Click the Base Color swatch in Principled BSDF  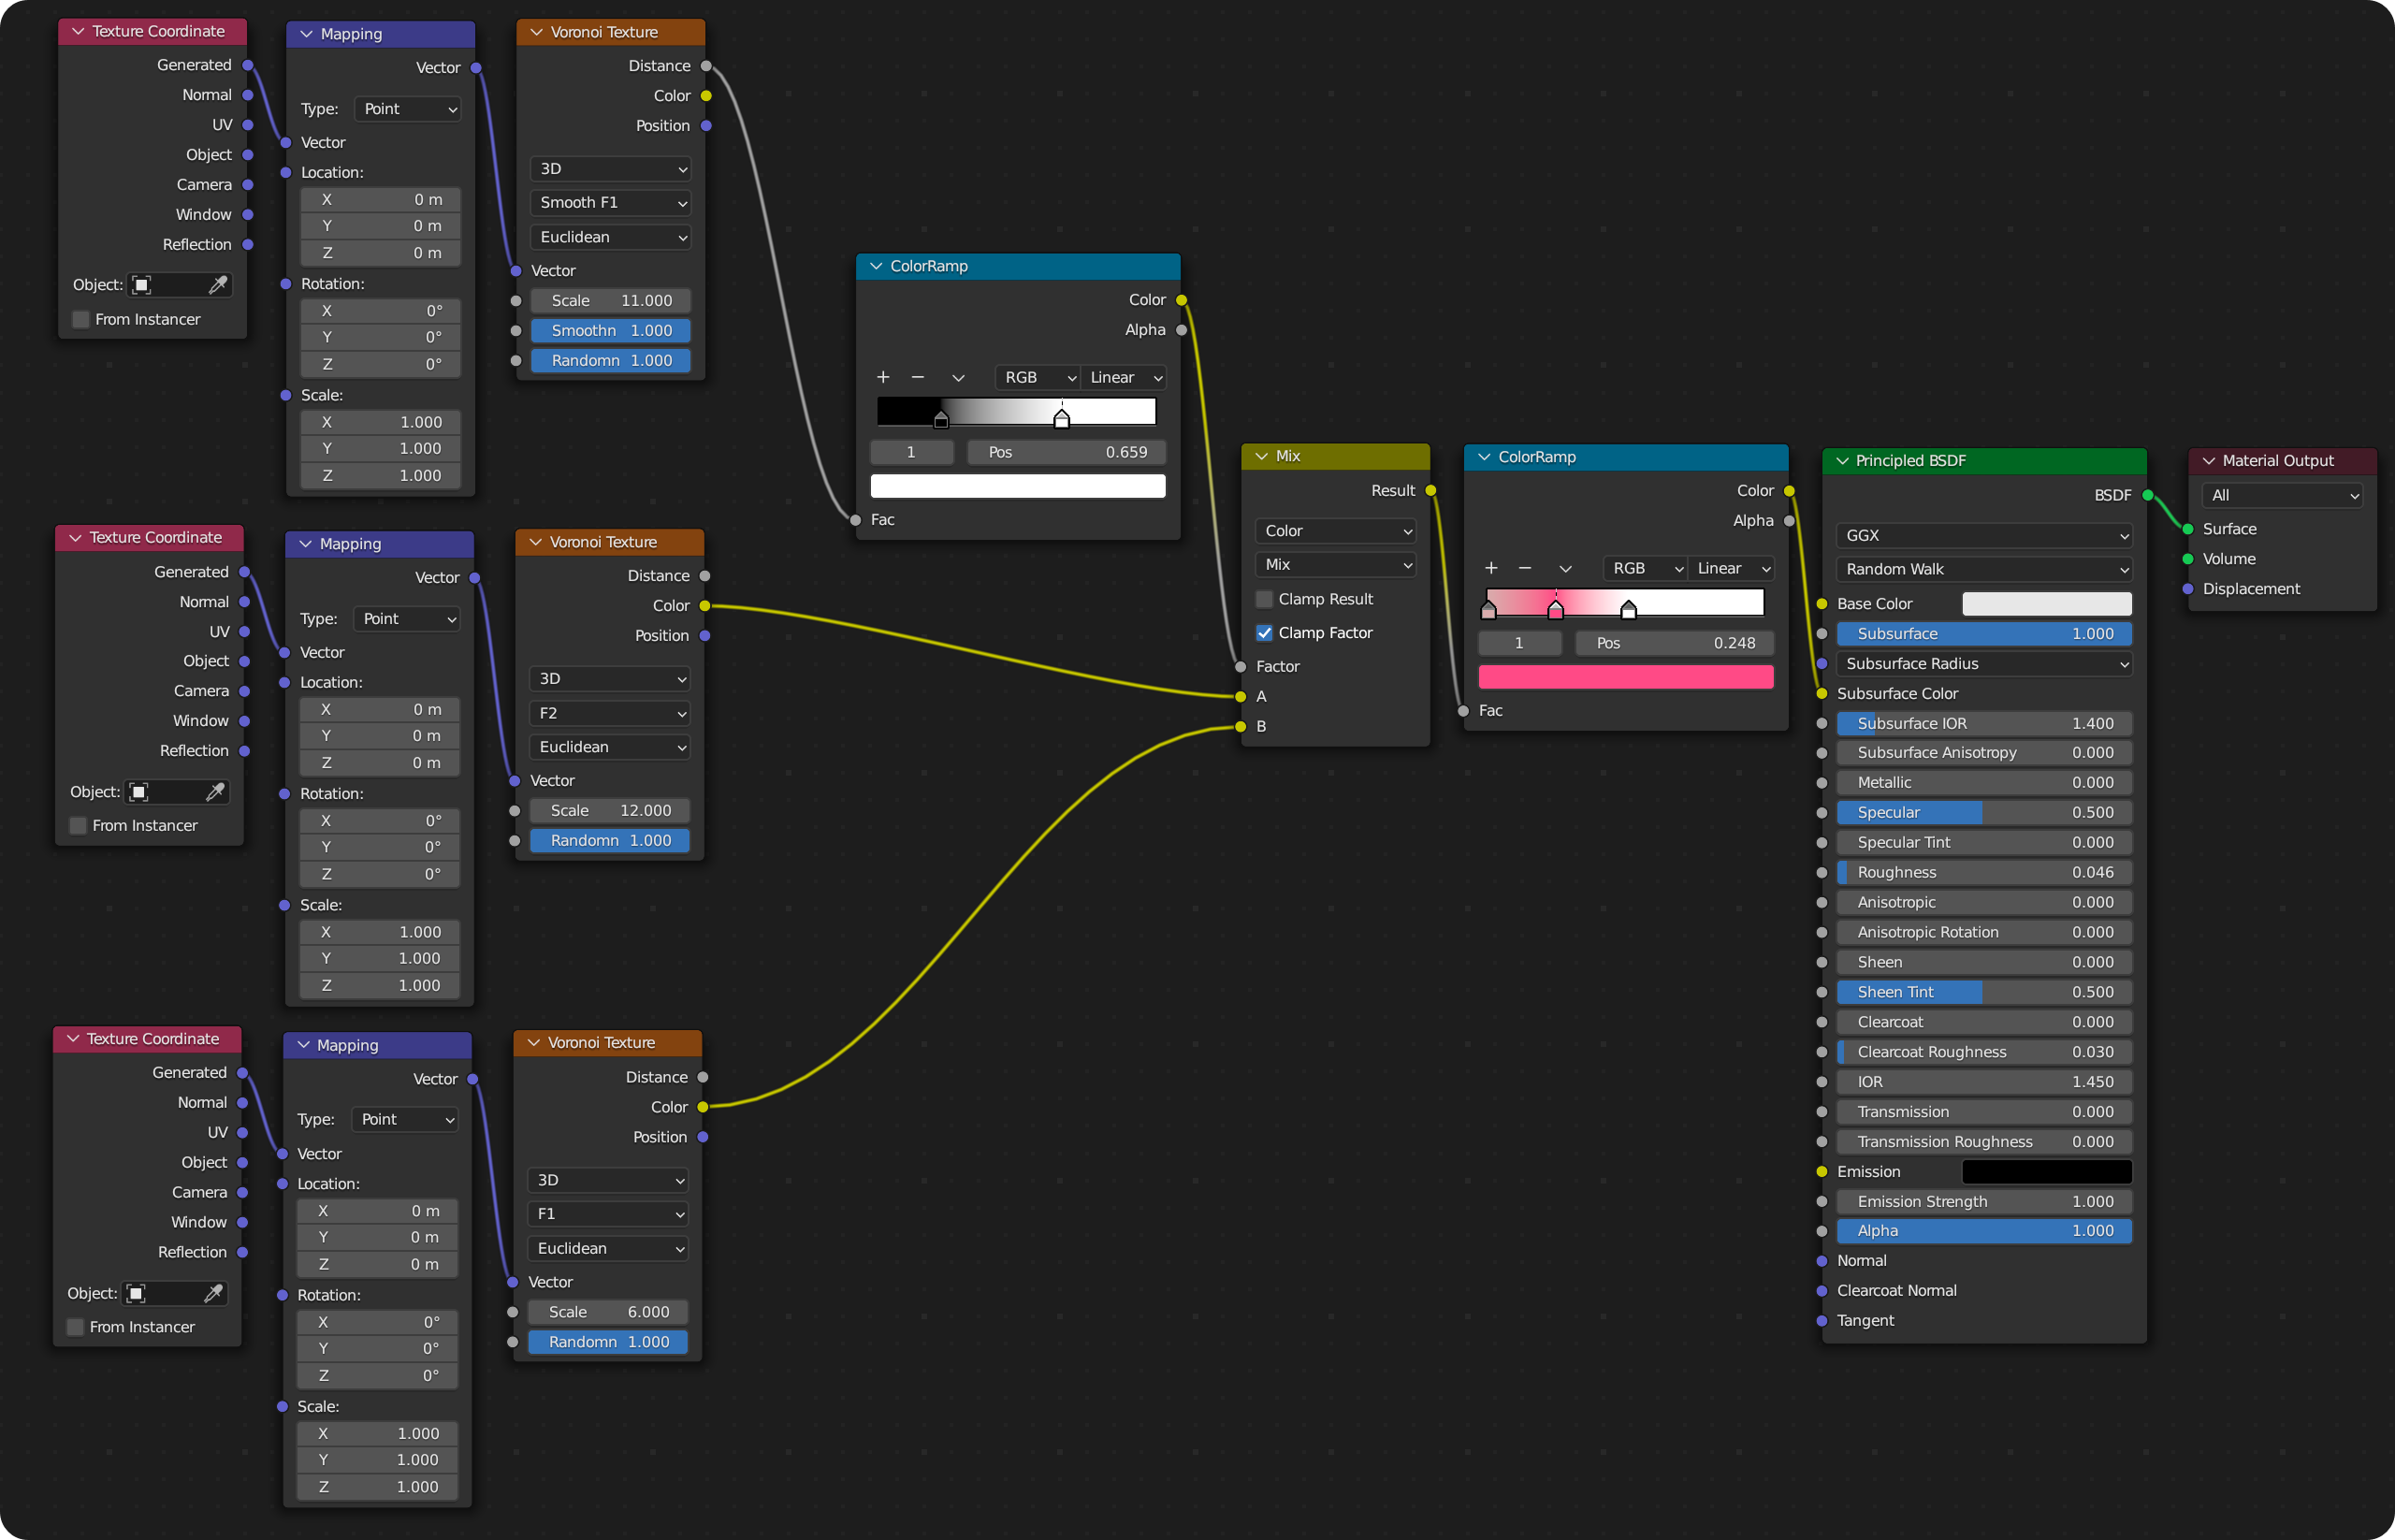coord(2046,603)
